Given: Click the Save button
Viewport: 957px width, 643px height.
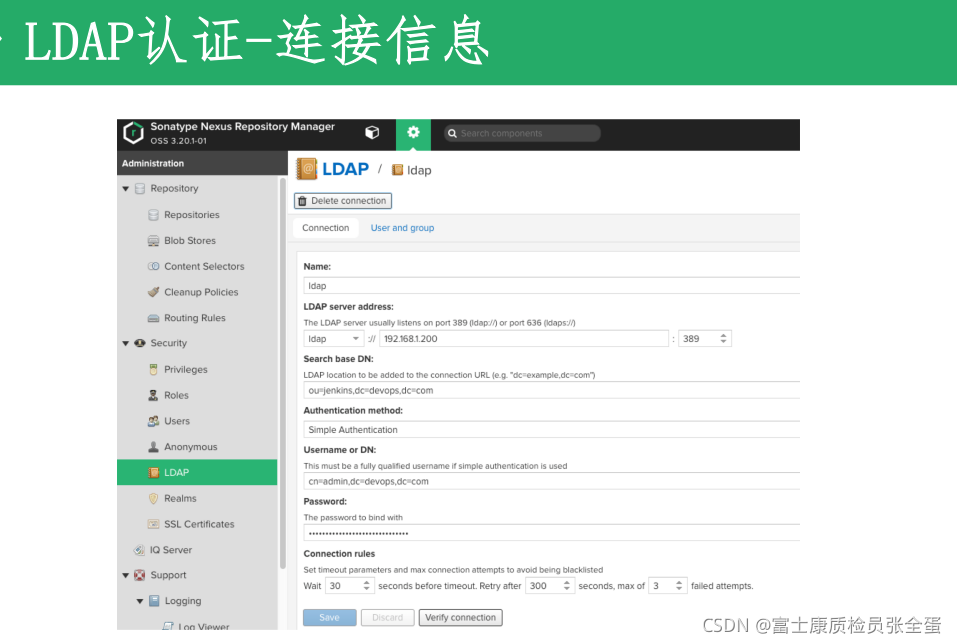Looking at the screenshot, I should click(x=330, y=617).
